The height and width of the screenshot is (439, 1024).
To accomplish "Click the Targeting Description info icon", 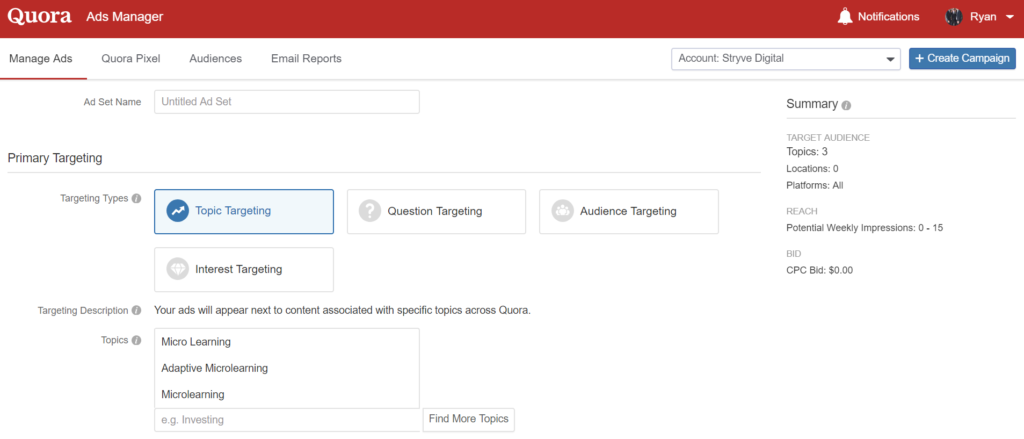I will click(x=136, y=310).
